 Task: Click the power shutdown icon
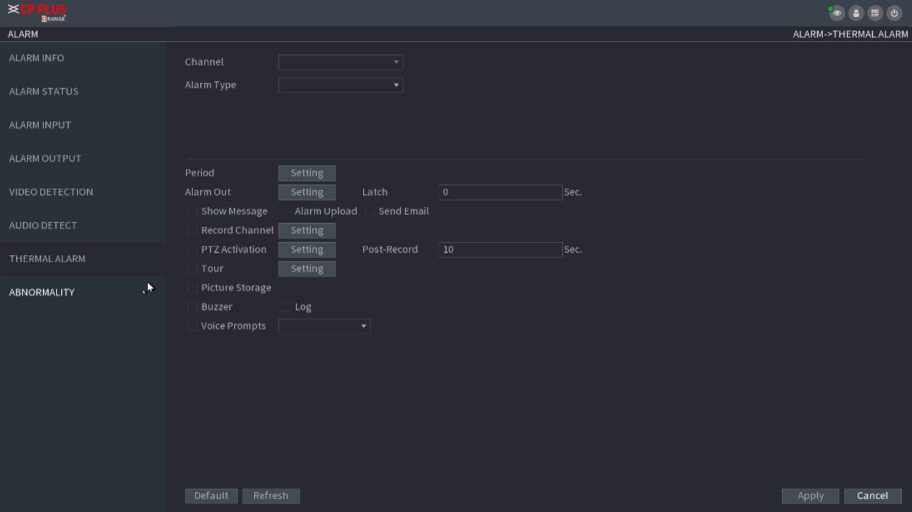tap(894, 13)
